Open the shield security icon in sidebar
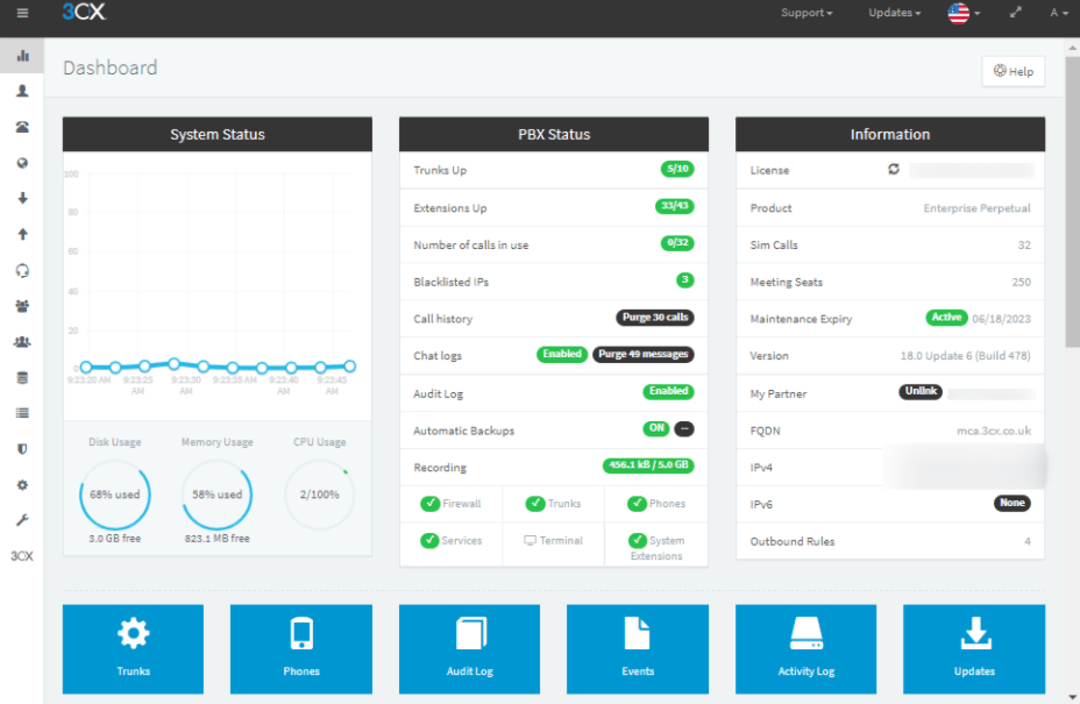The image size is (1080, 704). (22, 449)
